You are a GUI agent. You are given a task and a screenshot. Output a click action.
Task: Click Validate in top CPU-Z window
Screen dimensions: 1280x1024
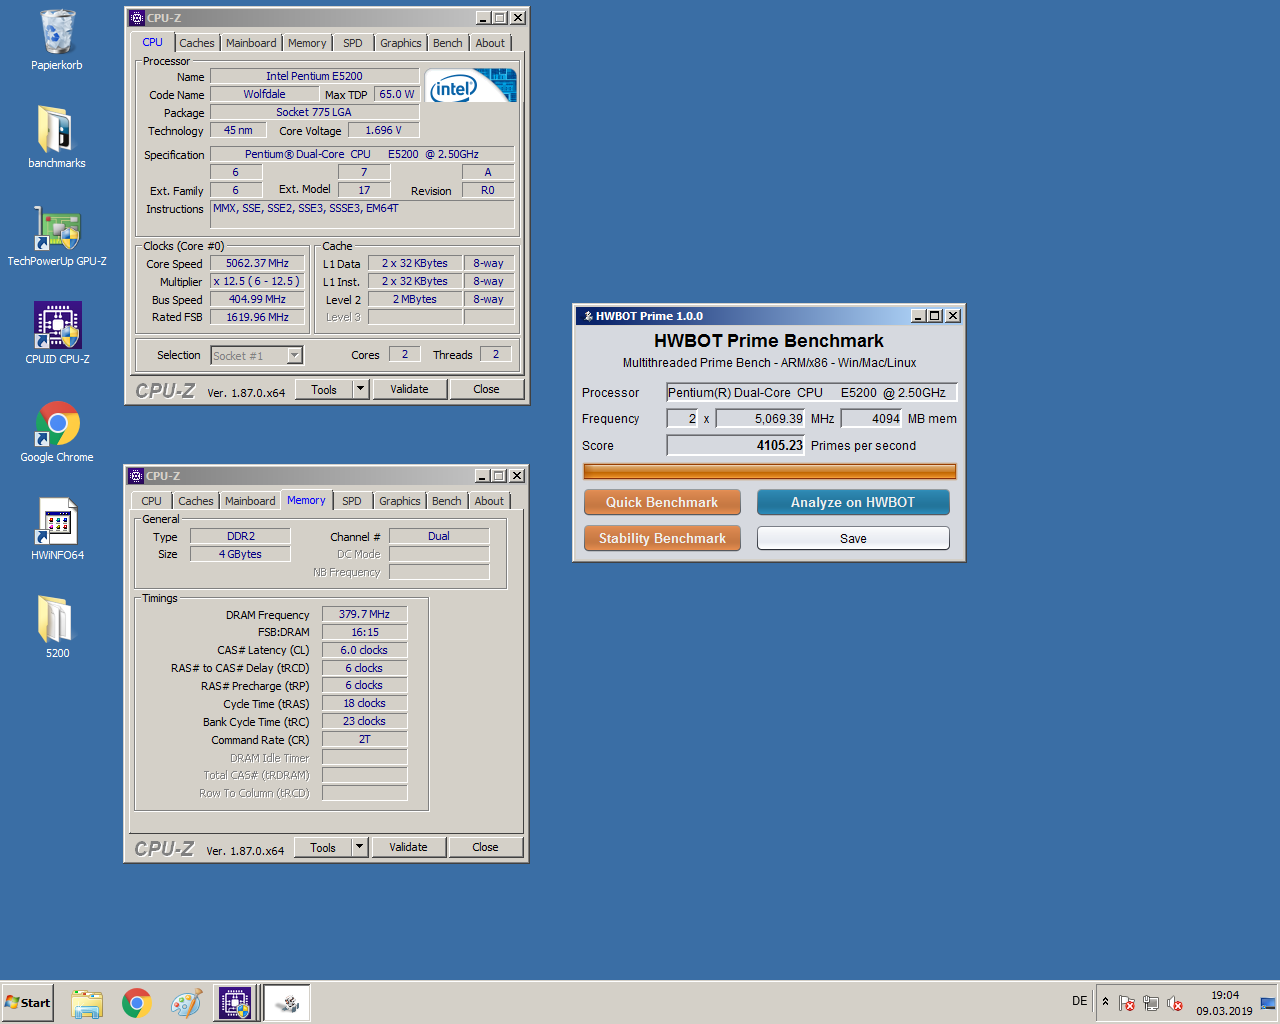coord(409,389)
